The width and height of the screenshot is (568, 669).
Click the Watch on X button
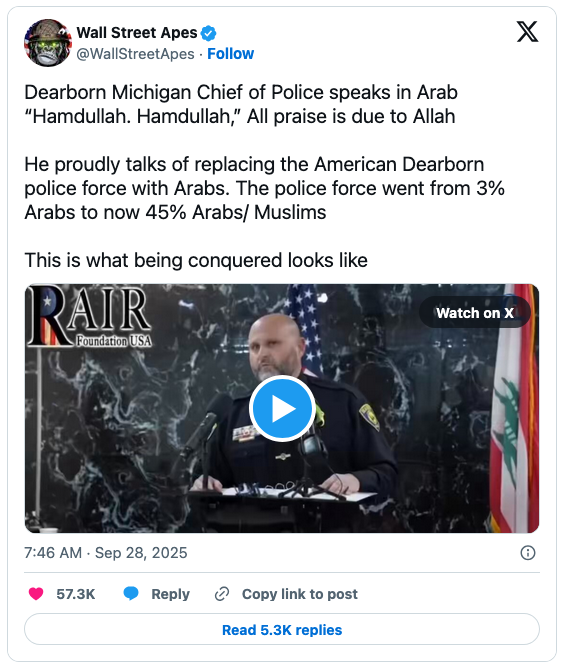tap(475, 313)
